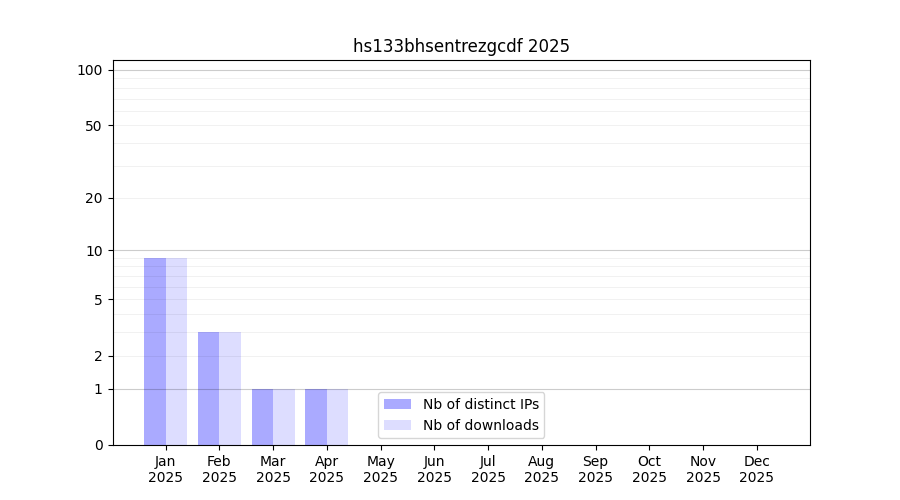Click the January downloads bar
Screen dimensions: 900x500
pyautogui.click(x=176, y=351)
